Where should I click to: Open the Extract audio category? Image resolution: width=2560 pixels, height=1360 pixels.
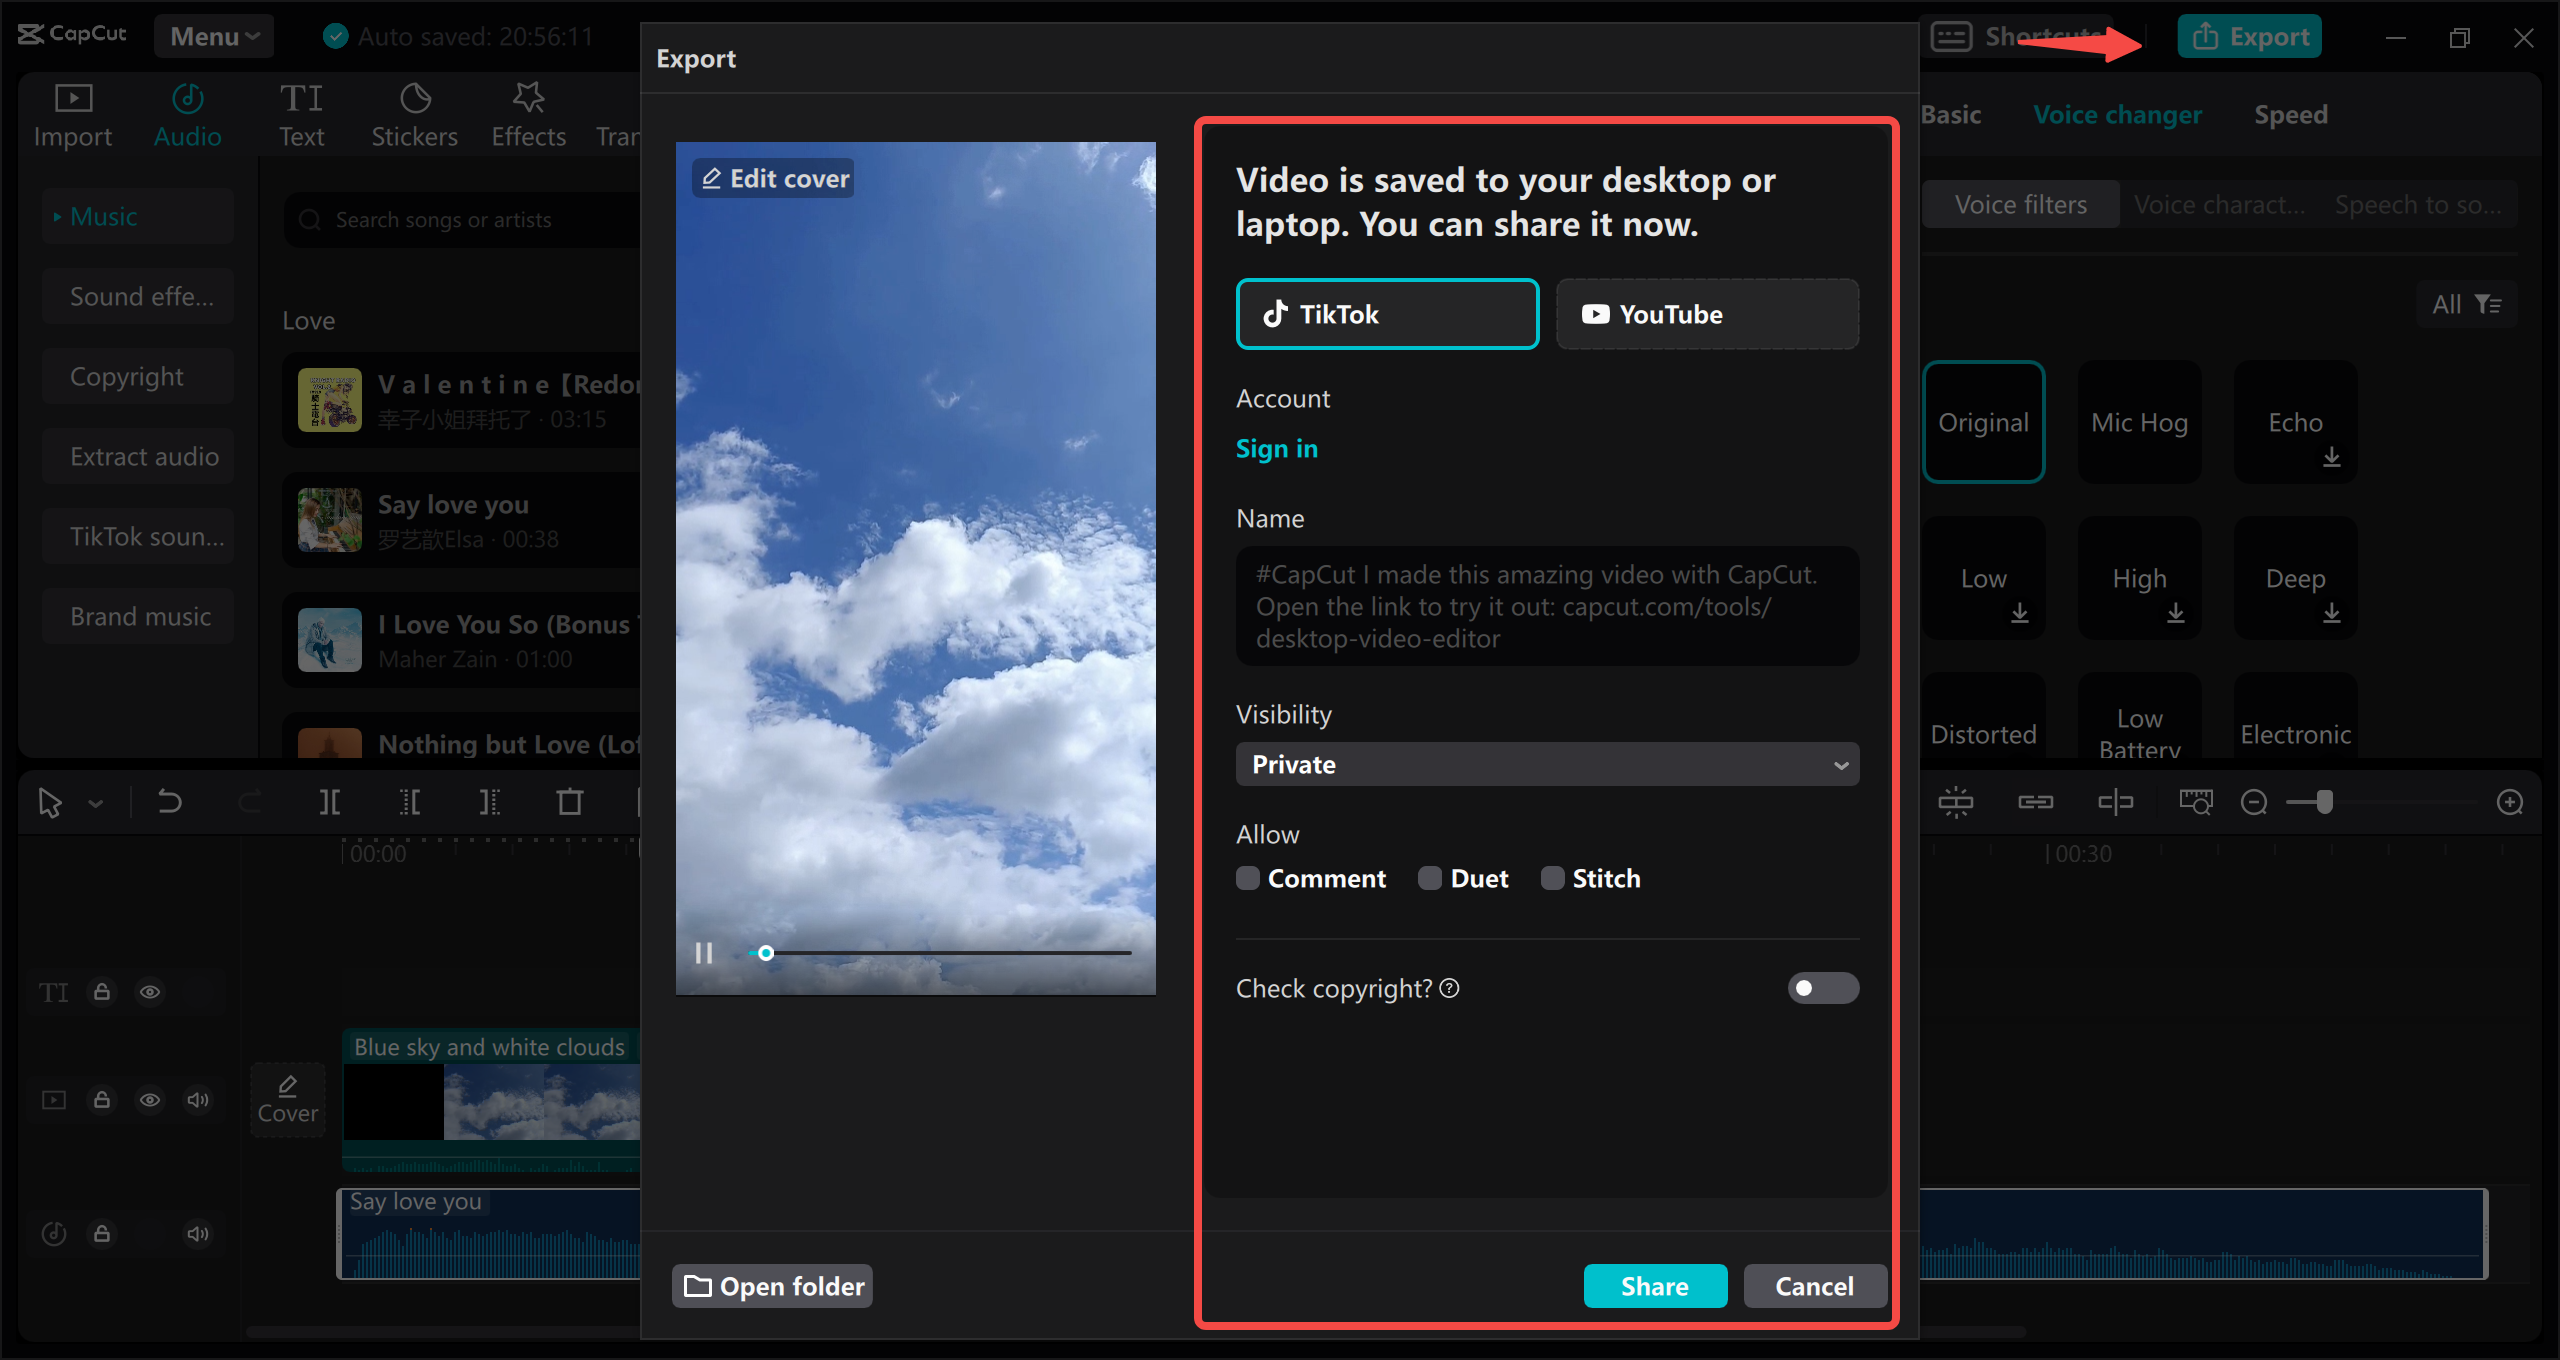coord(138,456)
